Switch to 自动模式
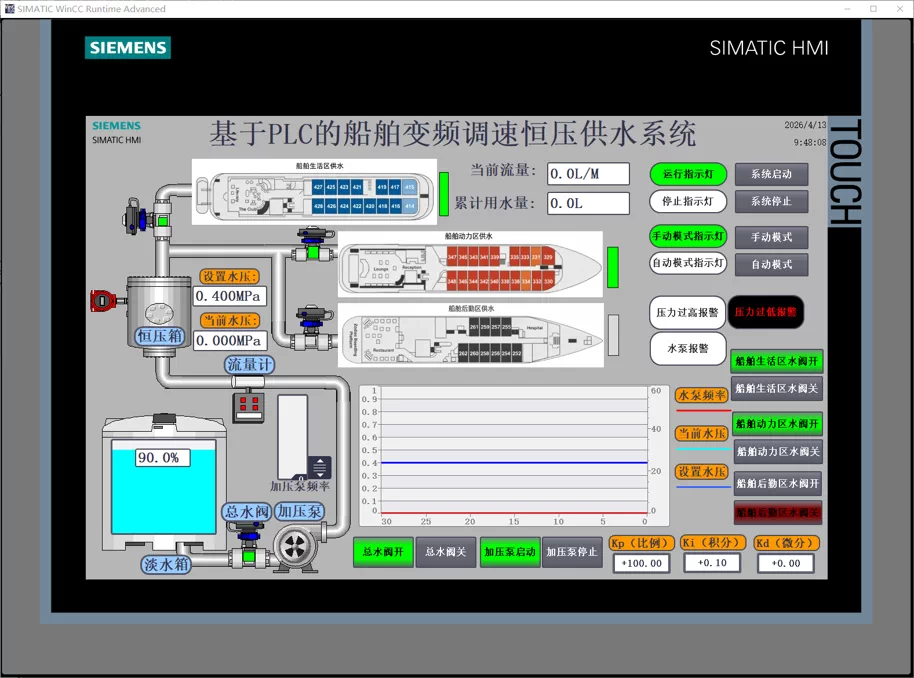The image size is (914, 678). [x=771, y=264]
